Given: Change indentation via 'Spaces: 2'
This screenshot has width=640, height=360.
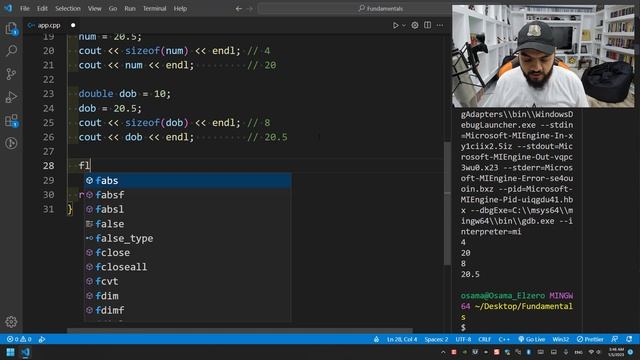Looking at the screenshot, I should pos(436,340).
